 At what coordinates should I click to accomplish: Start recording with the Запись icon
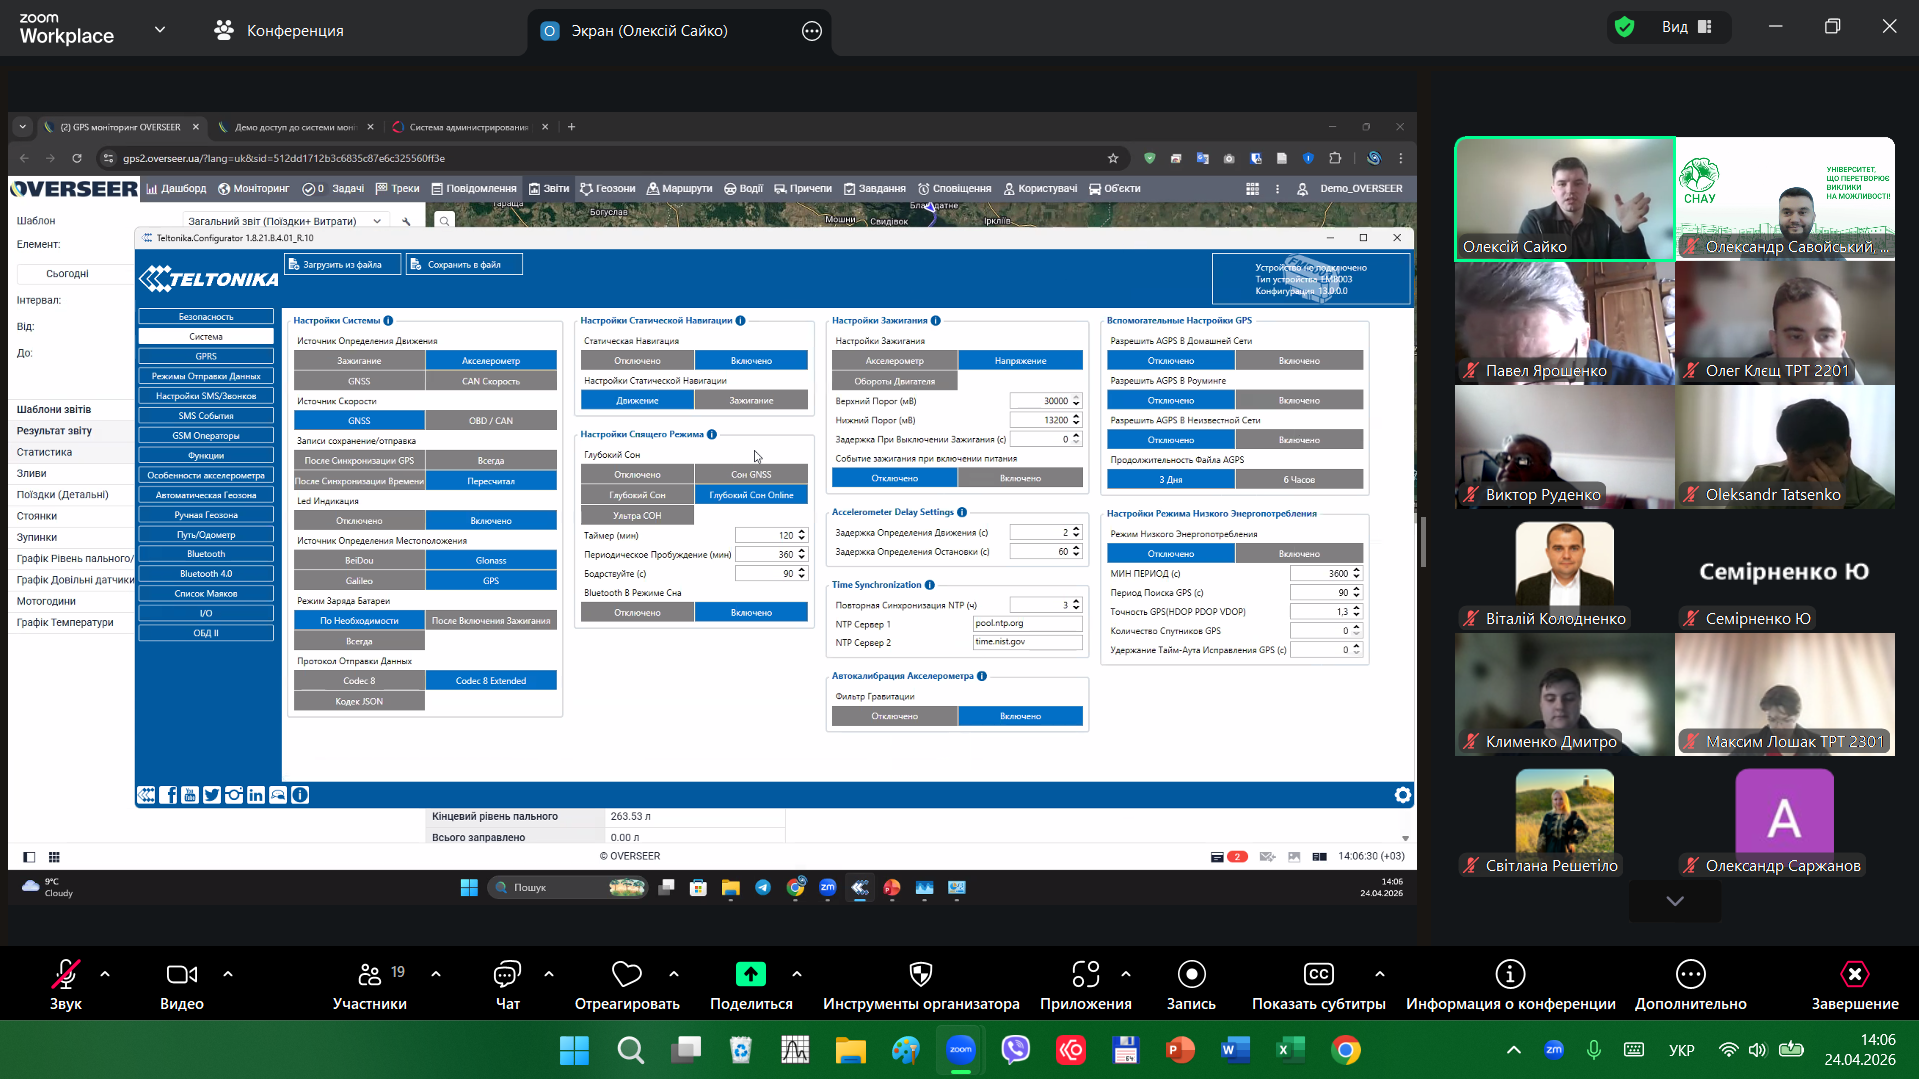pyautogui.click(x=1191, y=975)
